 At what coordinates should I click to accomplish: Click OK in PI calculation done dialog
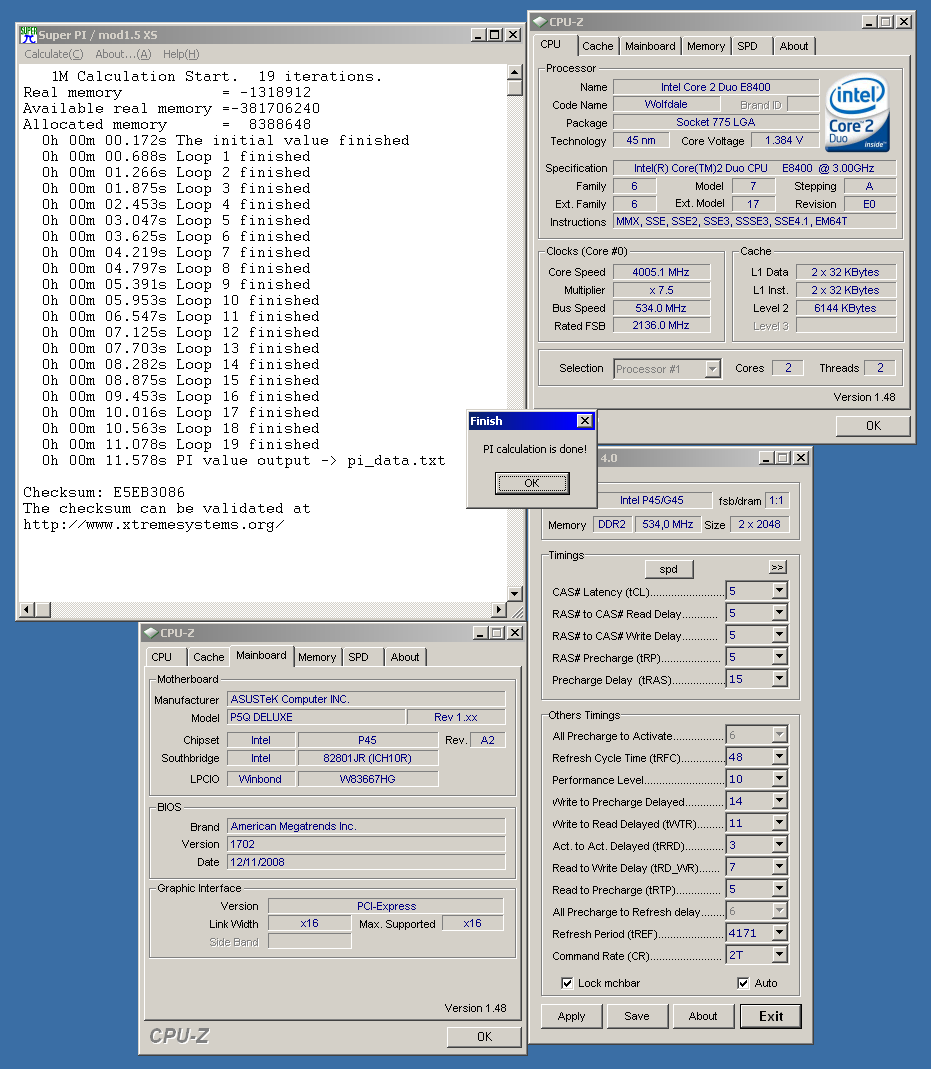[x=532, y=483]
